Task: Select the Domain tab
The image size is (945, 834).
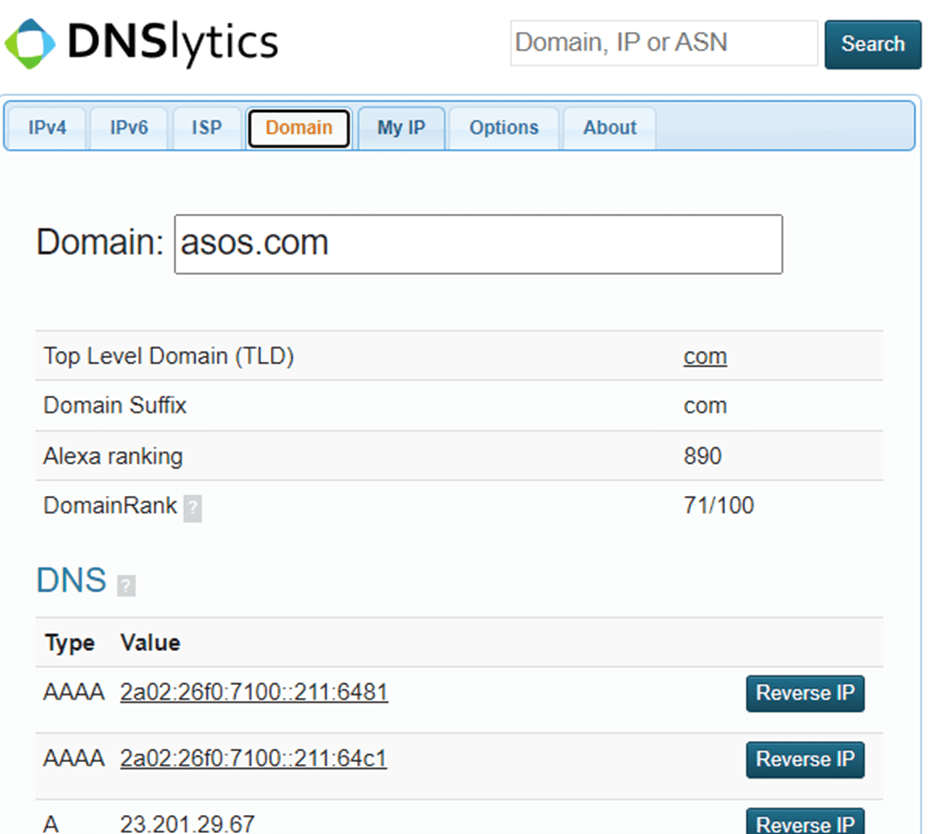Action: pos(299,128)
